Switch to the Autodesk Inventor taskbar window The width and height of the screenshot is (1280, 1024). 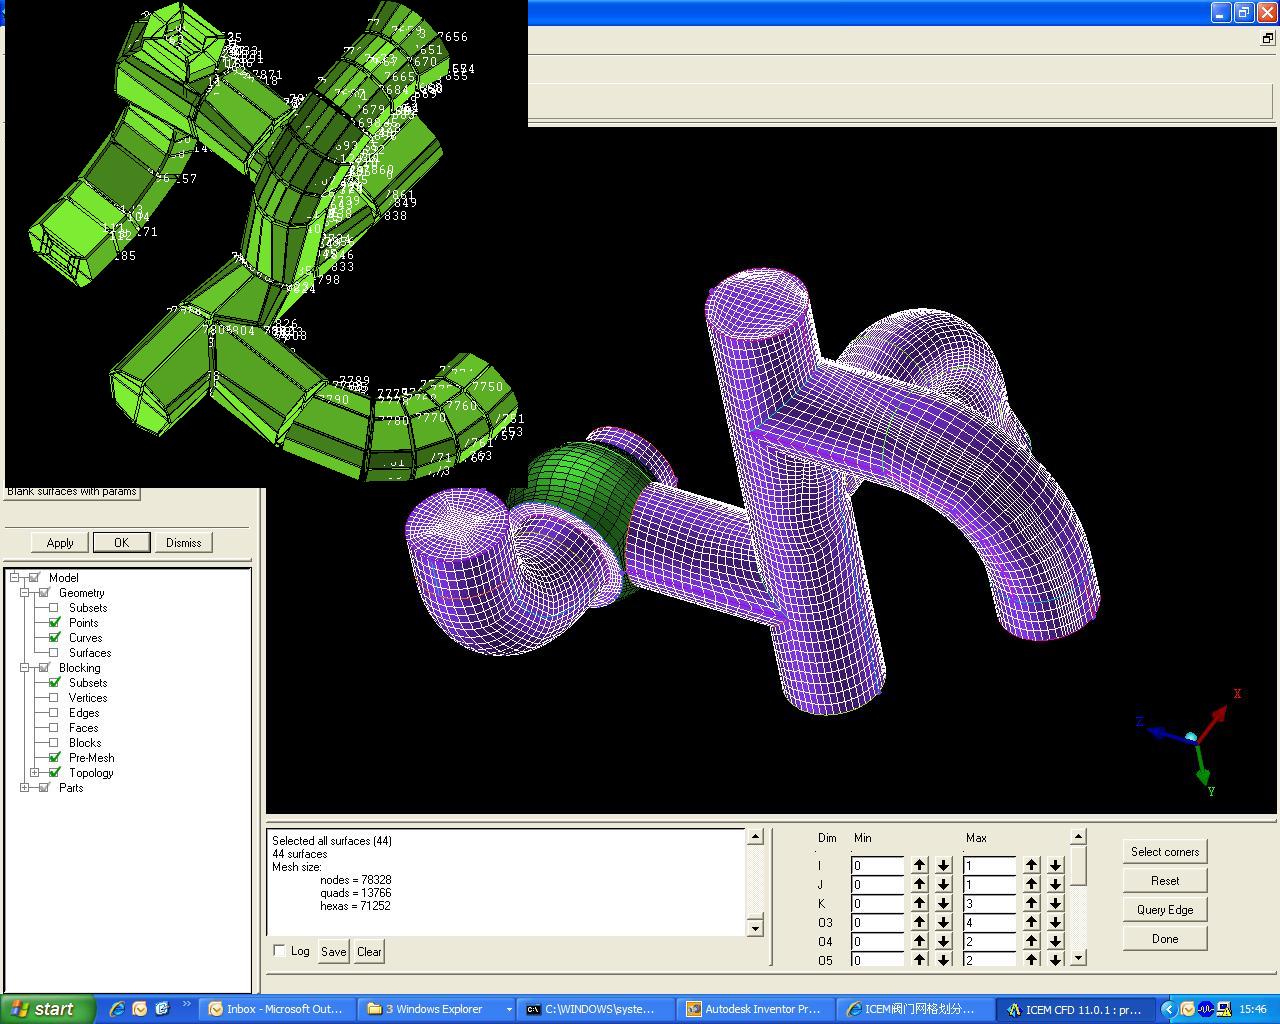tap(753, 1009)
